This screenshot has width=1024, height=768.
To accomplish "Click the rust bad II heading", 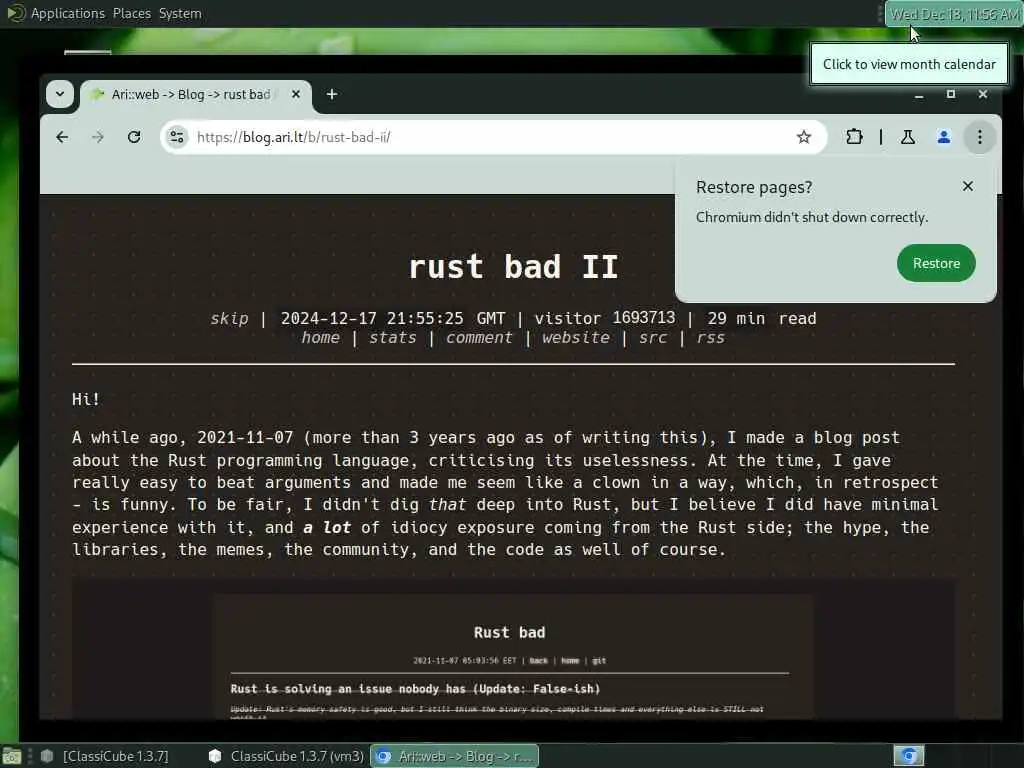I will pyautogui.click(x=513, y=266).
